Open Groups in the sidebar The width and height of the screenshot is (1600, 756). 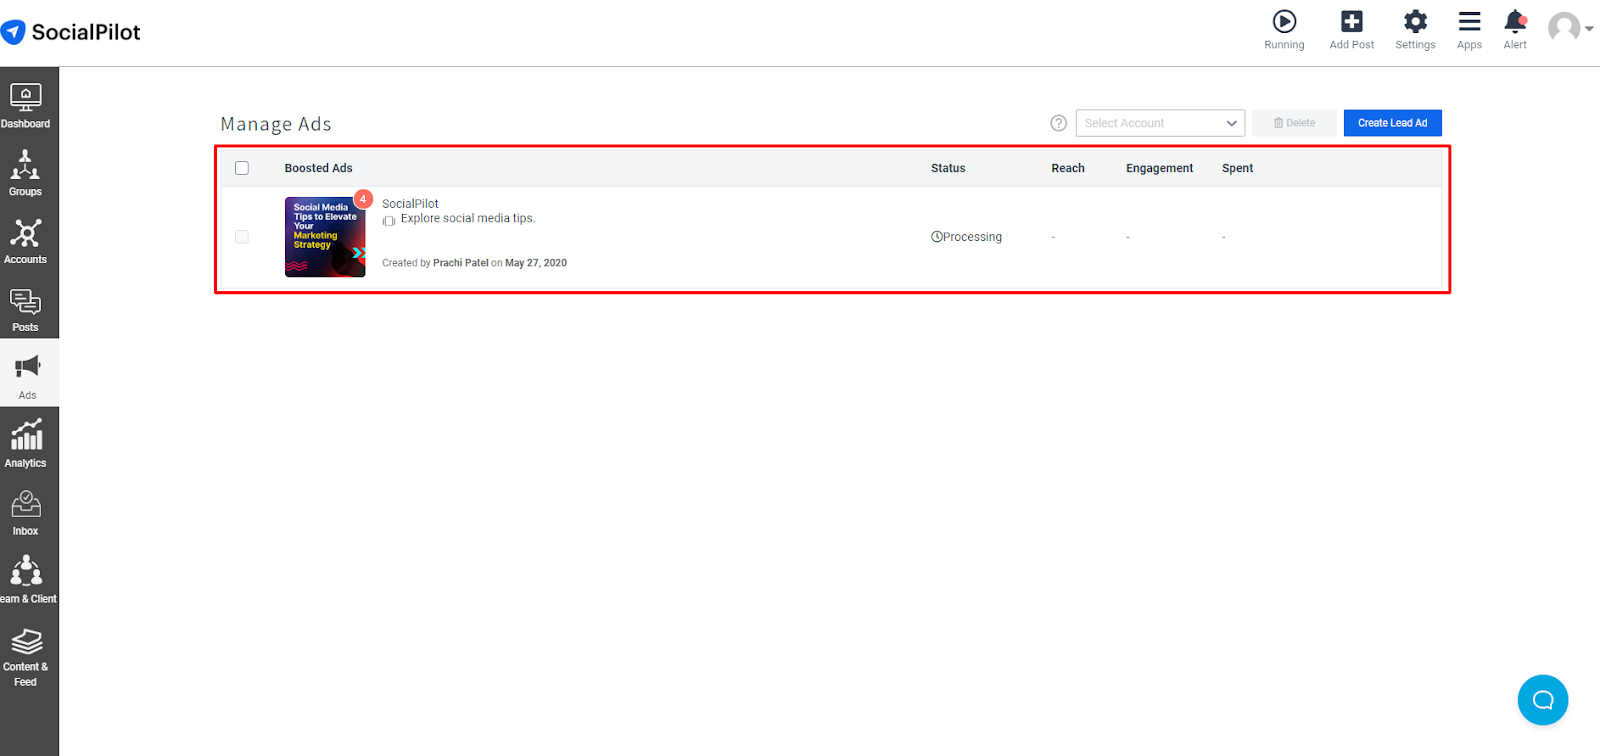(25, 172)
